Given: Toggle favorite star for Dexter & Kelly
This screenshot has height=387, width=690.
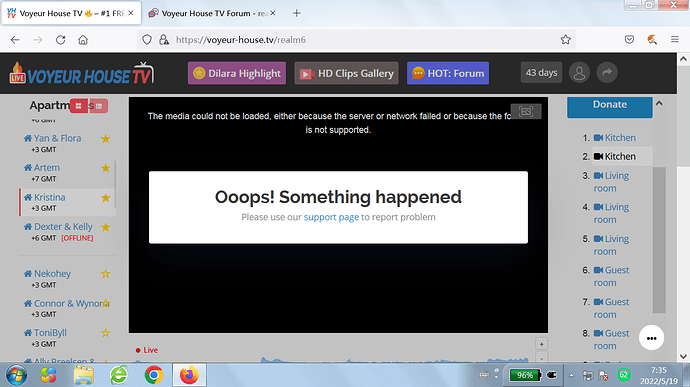Looking at the screenshot, I should pos(106,227).
